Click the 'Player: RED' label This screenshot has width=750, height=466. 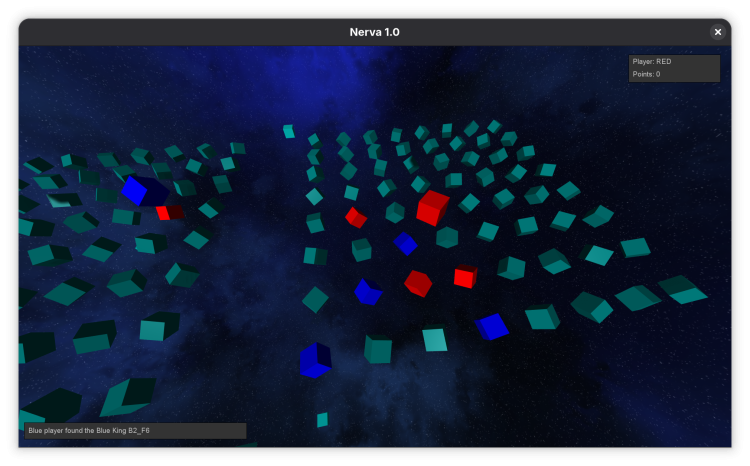[651, 61]
